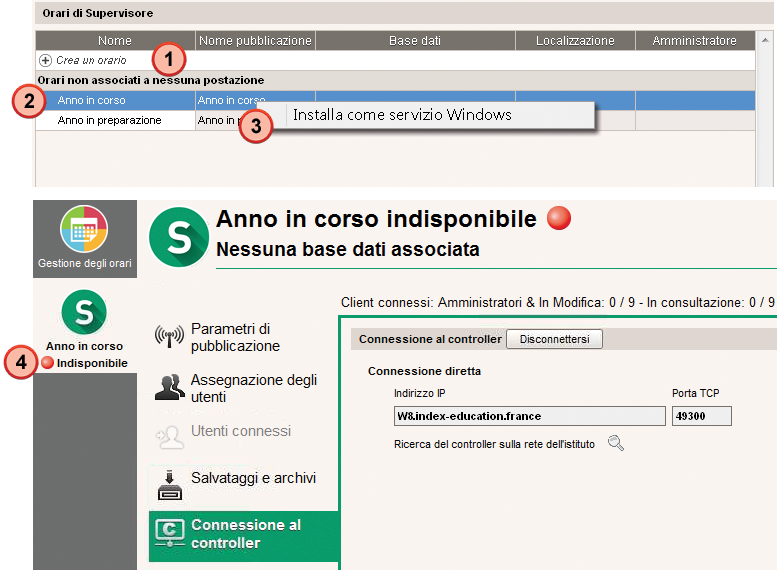Select Anno in corso row name cell
The height and width of the screenshot is (572, 778).
click(116, 100)
